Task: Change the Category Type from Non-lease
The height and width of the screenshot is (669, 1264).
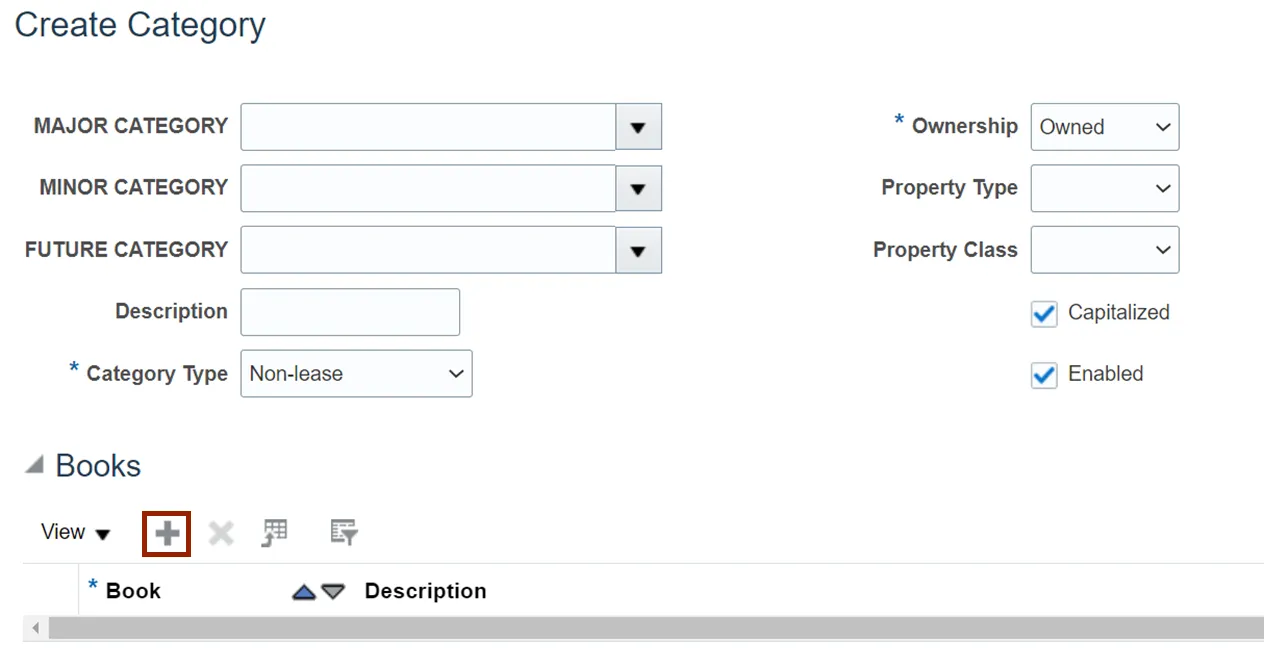Action: click(x=356, y=373)
